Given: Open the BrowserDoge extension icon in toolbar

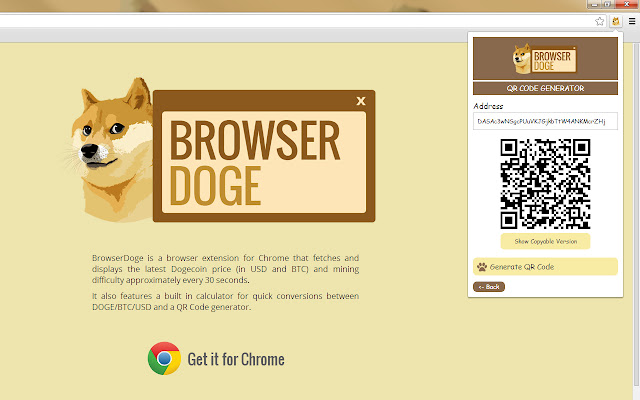Looking at the screenshot, I should pyautogui.click(x=616, y=21).
